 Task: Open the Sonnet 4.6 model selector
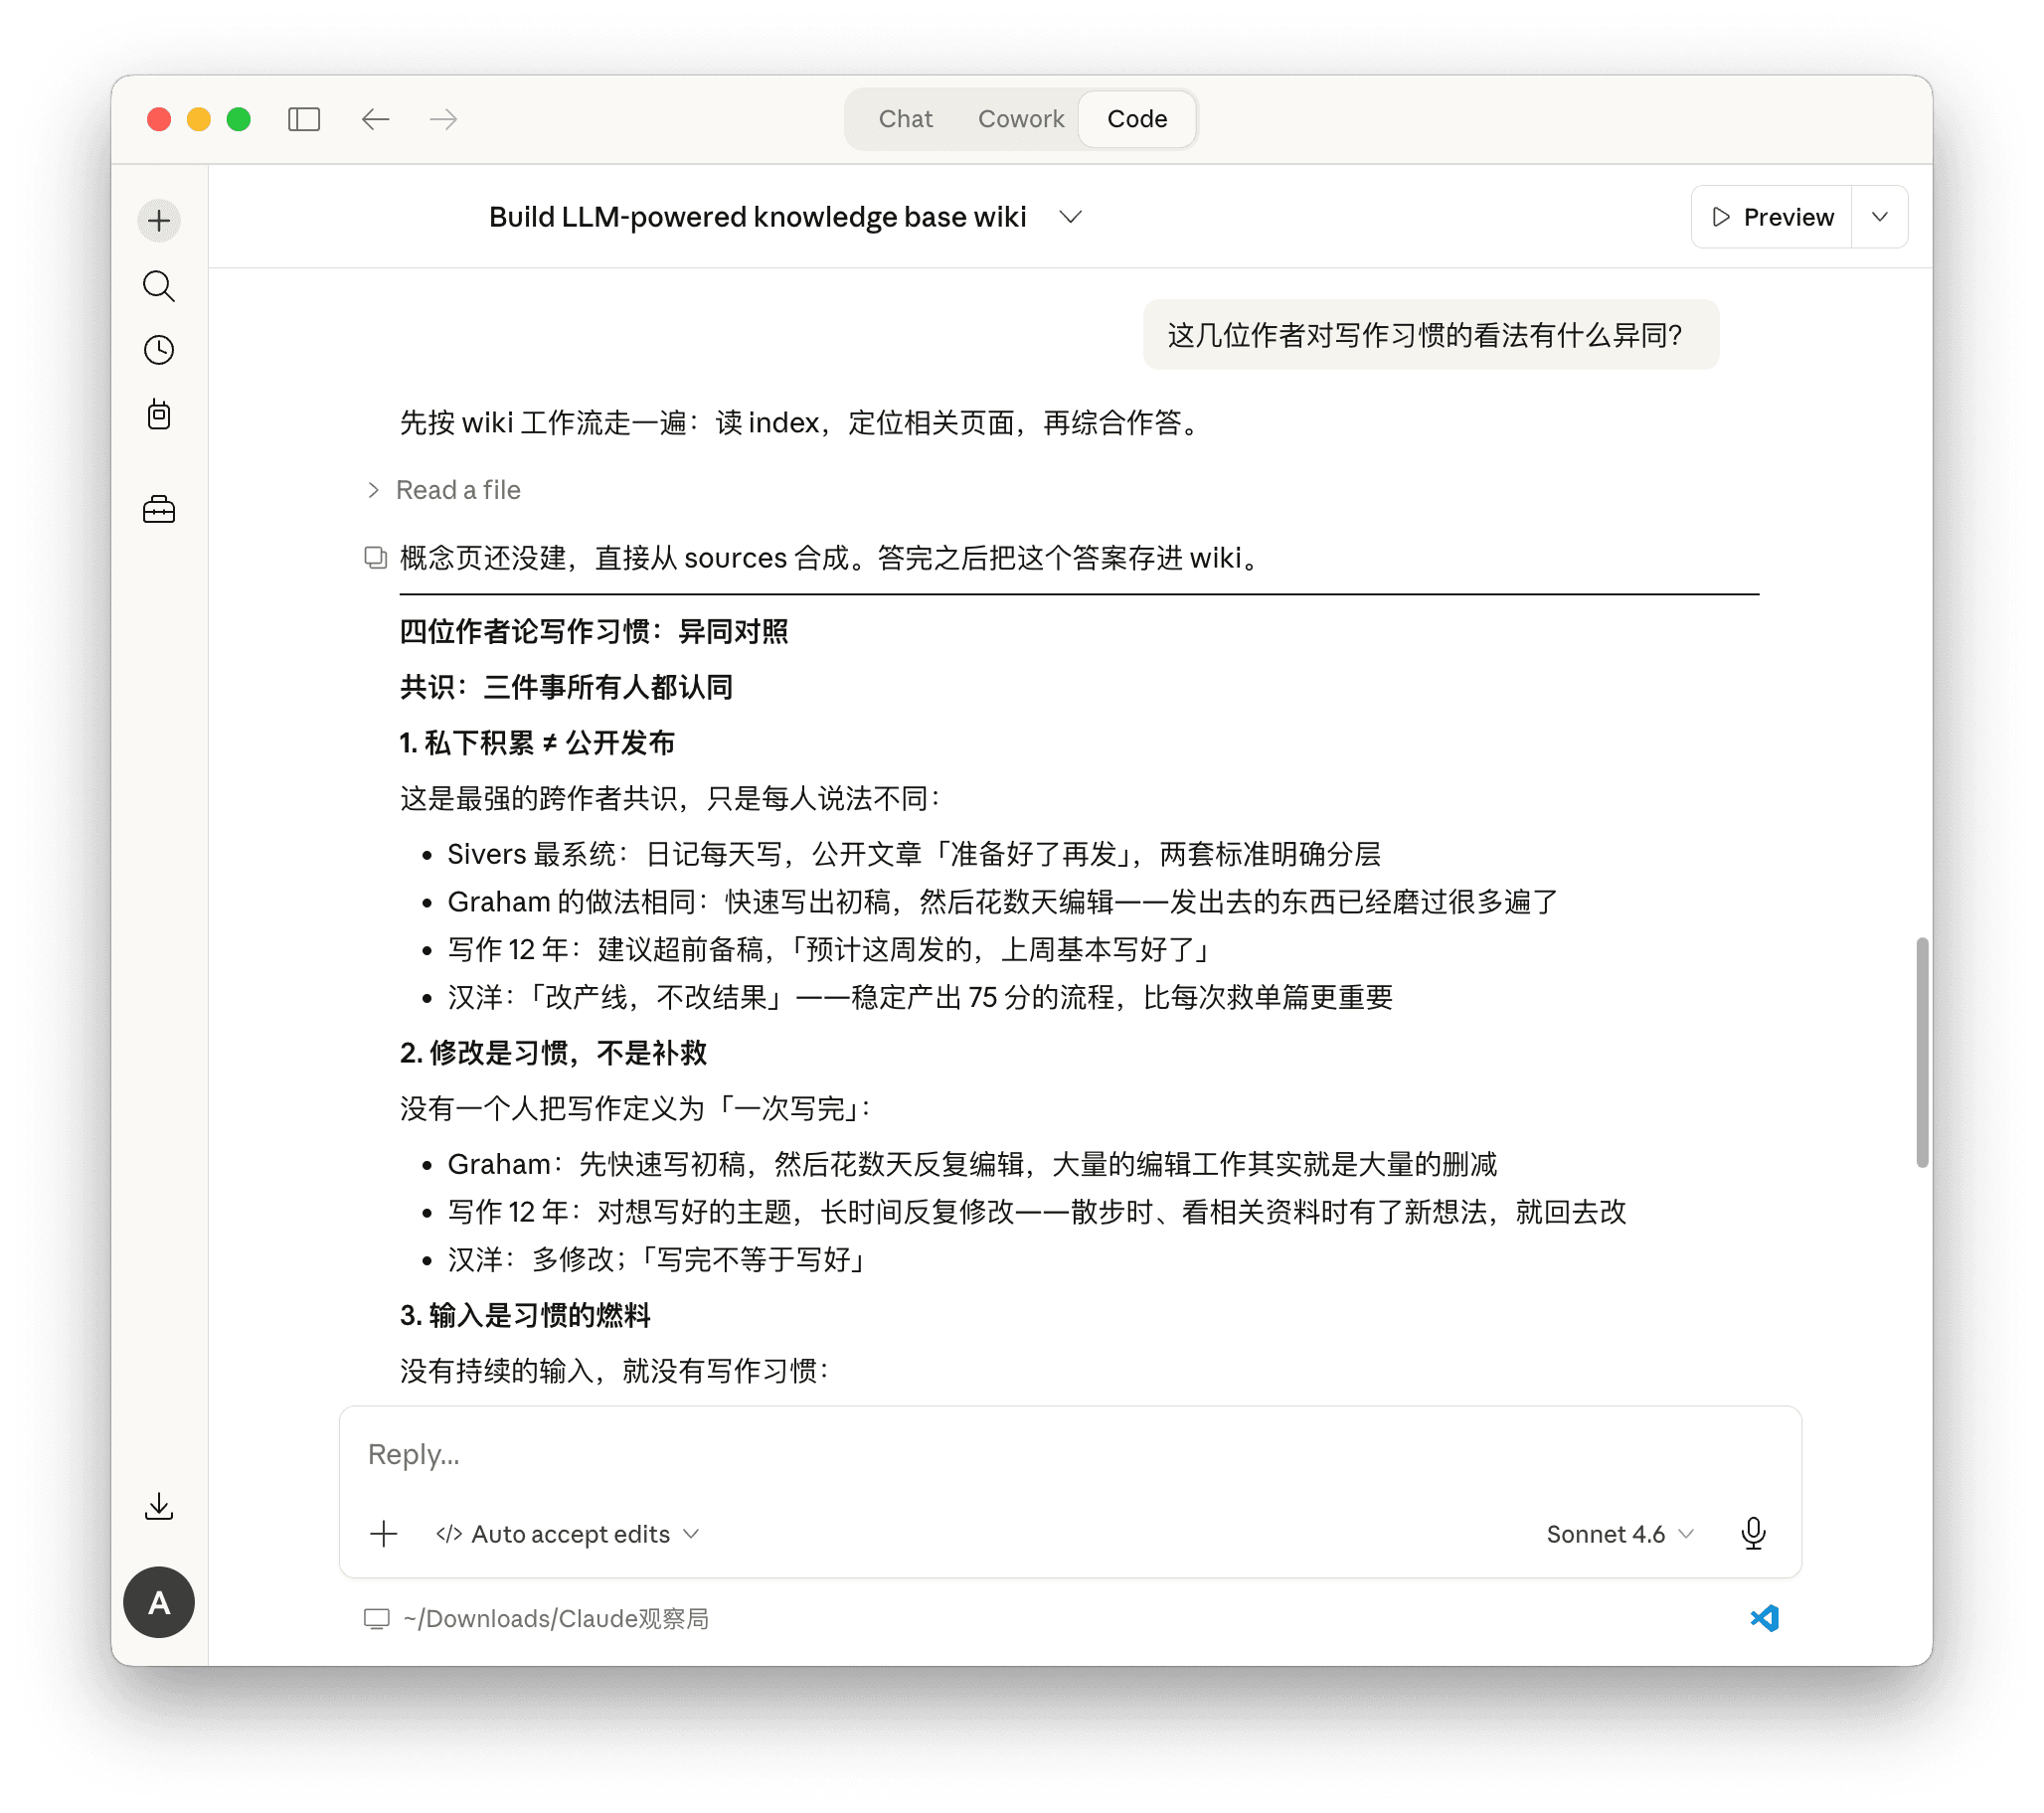pyautogui.click(x=1620, y=1533)
